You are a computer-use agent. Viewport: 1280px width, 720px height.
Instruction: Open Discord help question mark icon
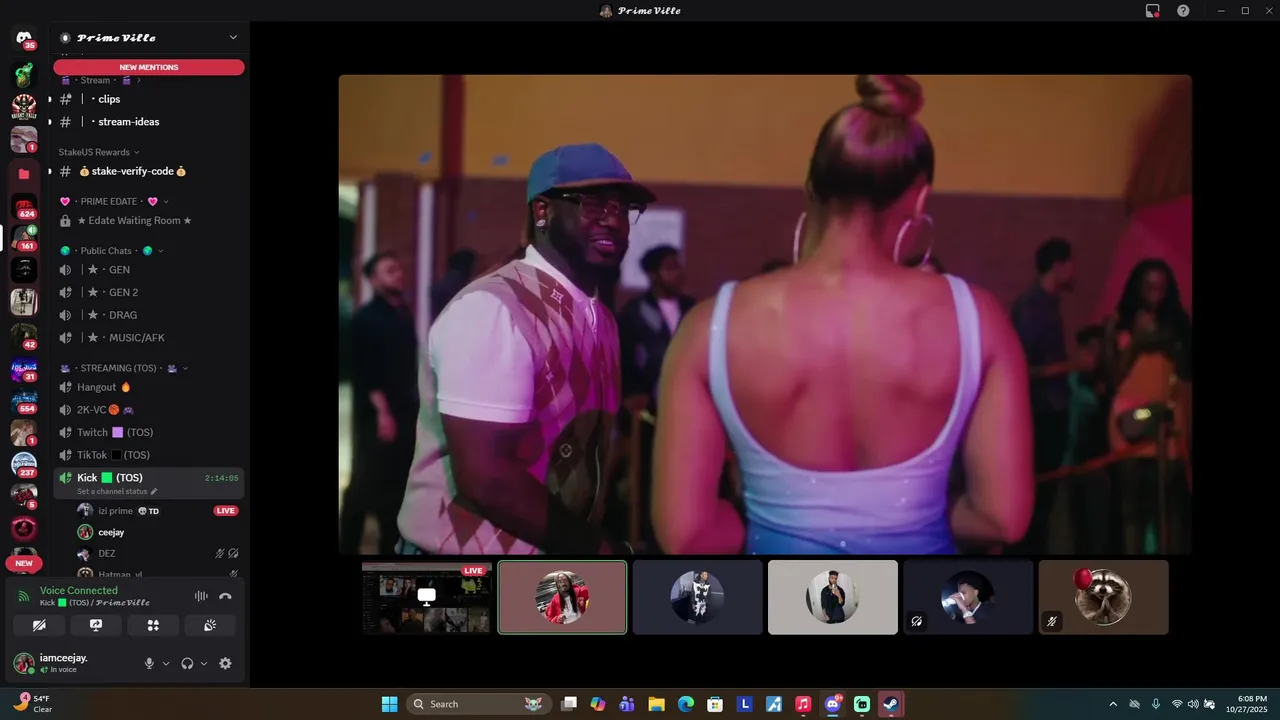(1183, 11)
